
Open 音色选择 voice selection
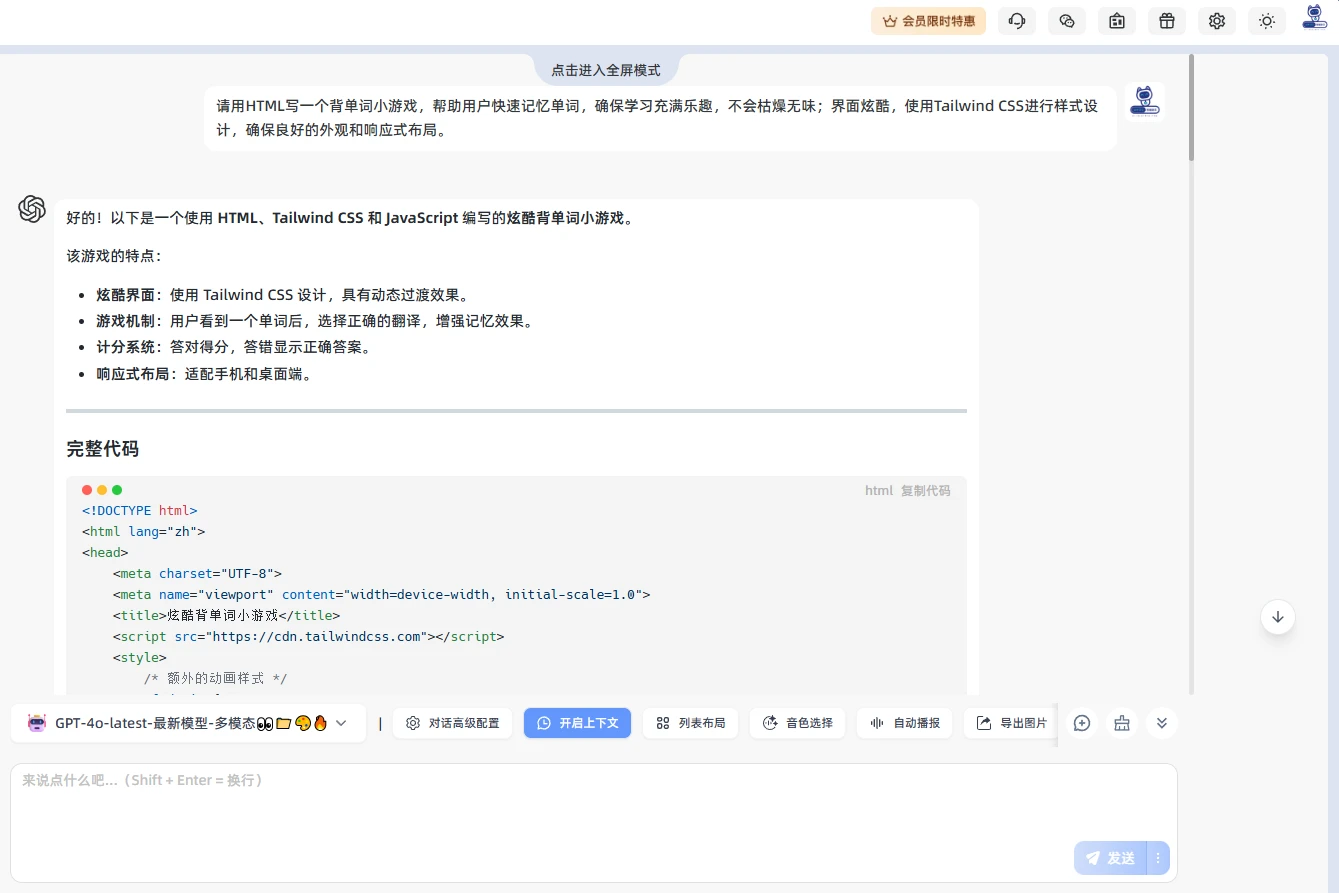coord(798,723)
